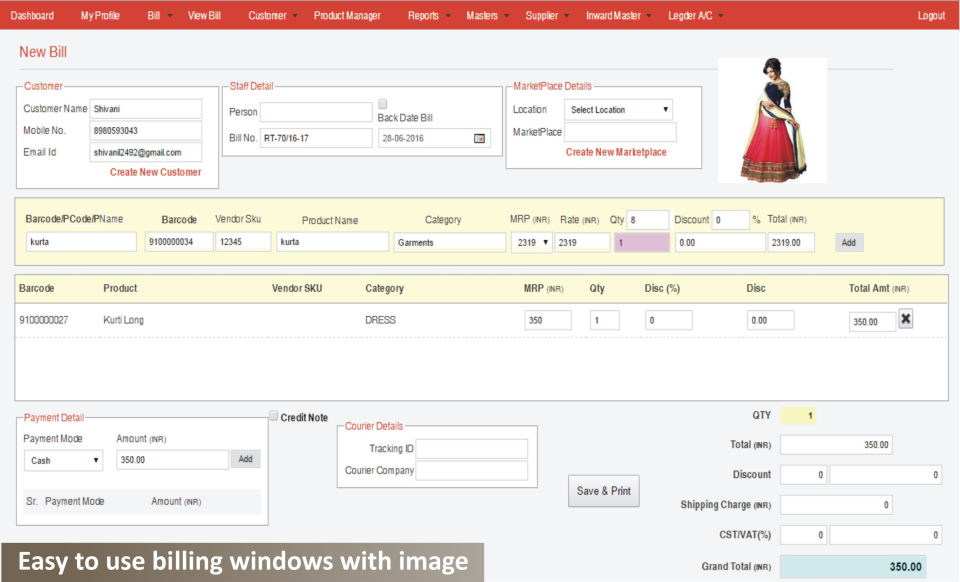Open the MRP dropdown in the product entry row
The image size is (960, 582).
tap(531, 241)
